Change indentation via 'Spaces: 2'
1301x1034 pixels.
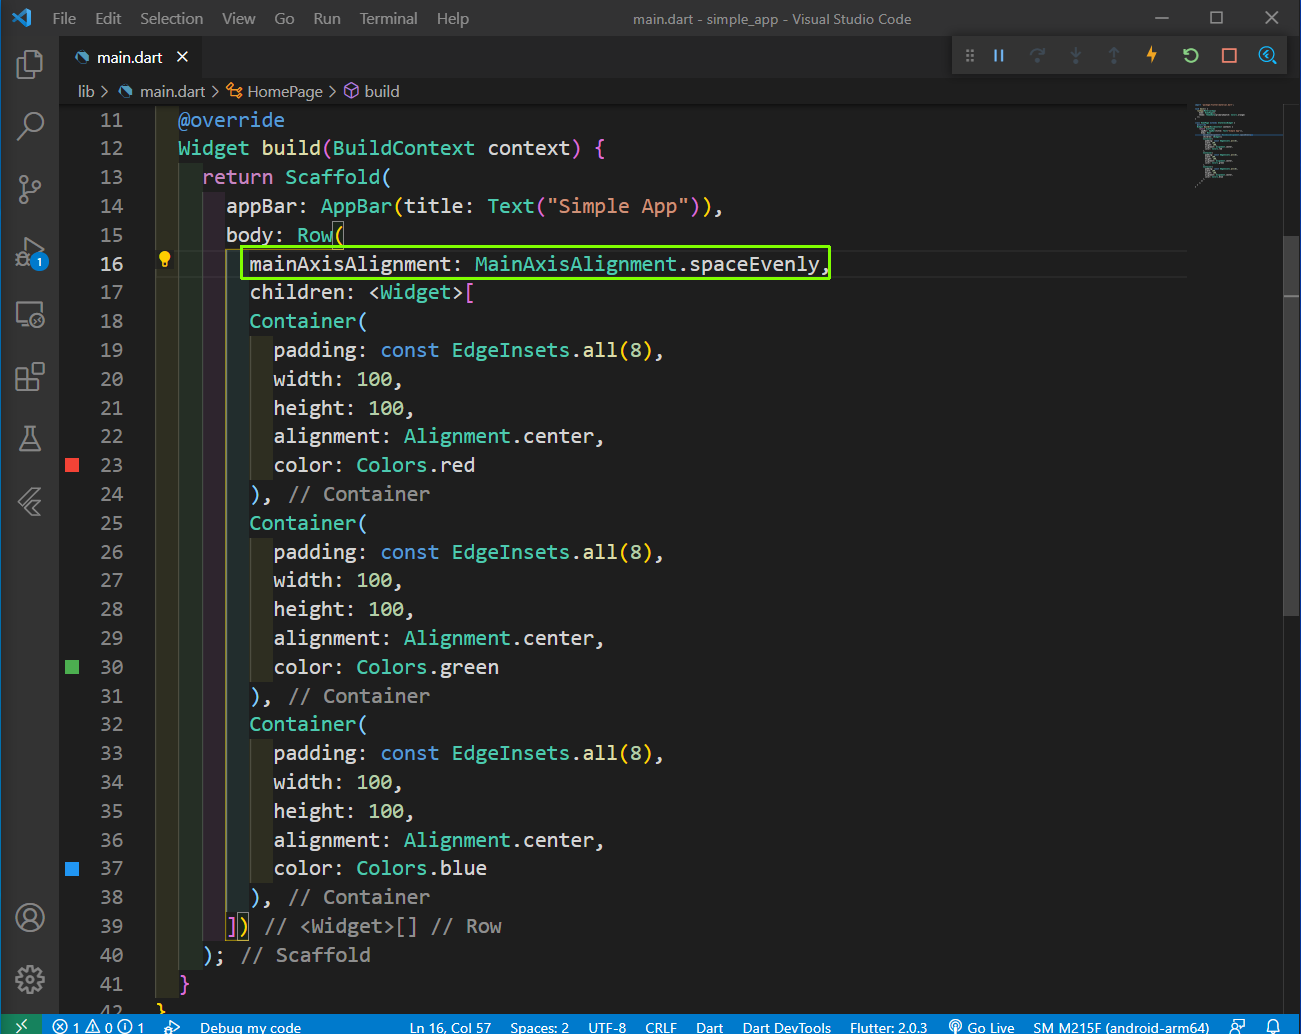539,1027
